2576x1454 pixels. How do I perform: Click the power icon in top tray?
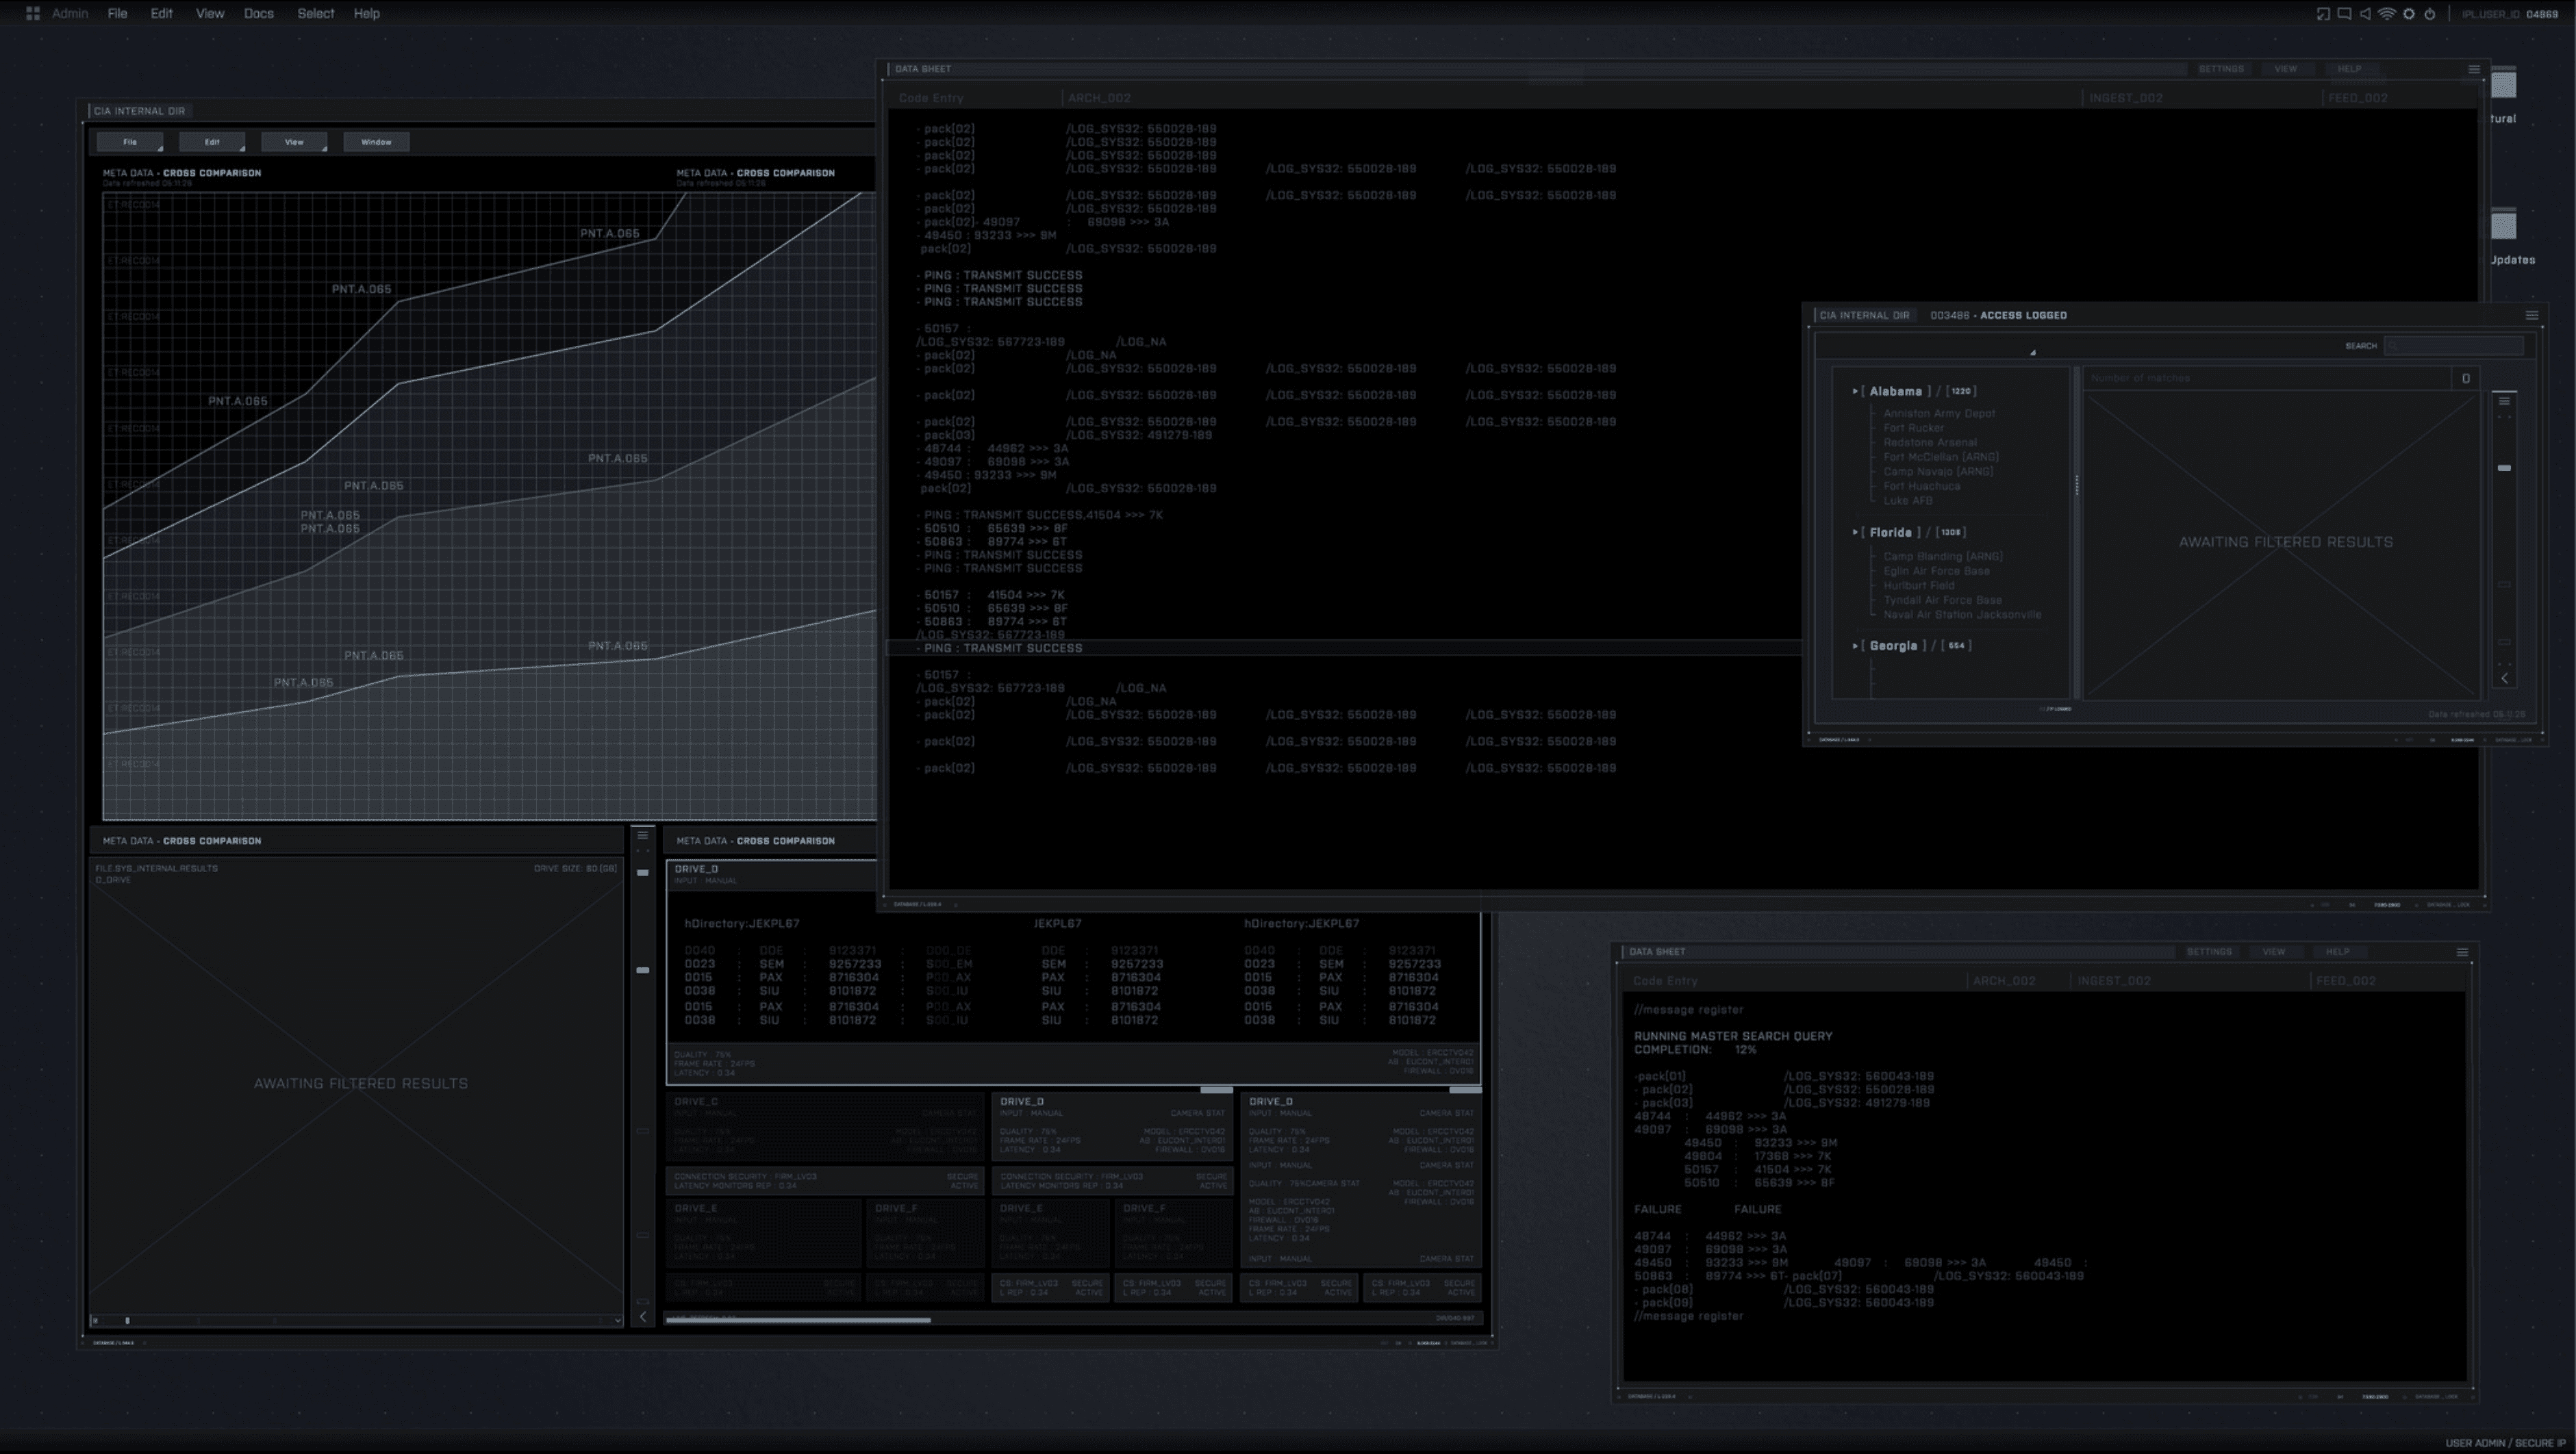point(2430,14)
